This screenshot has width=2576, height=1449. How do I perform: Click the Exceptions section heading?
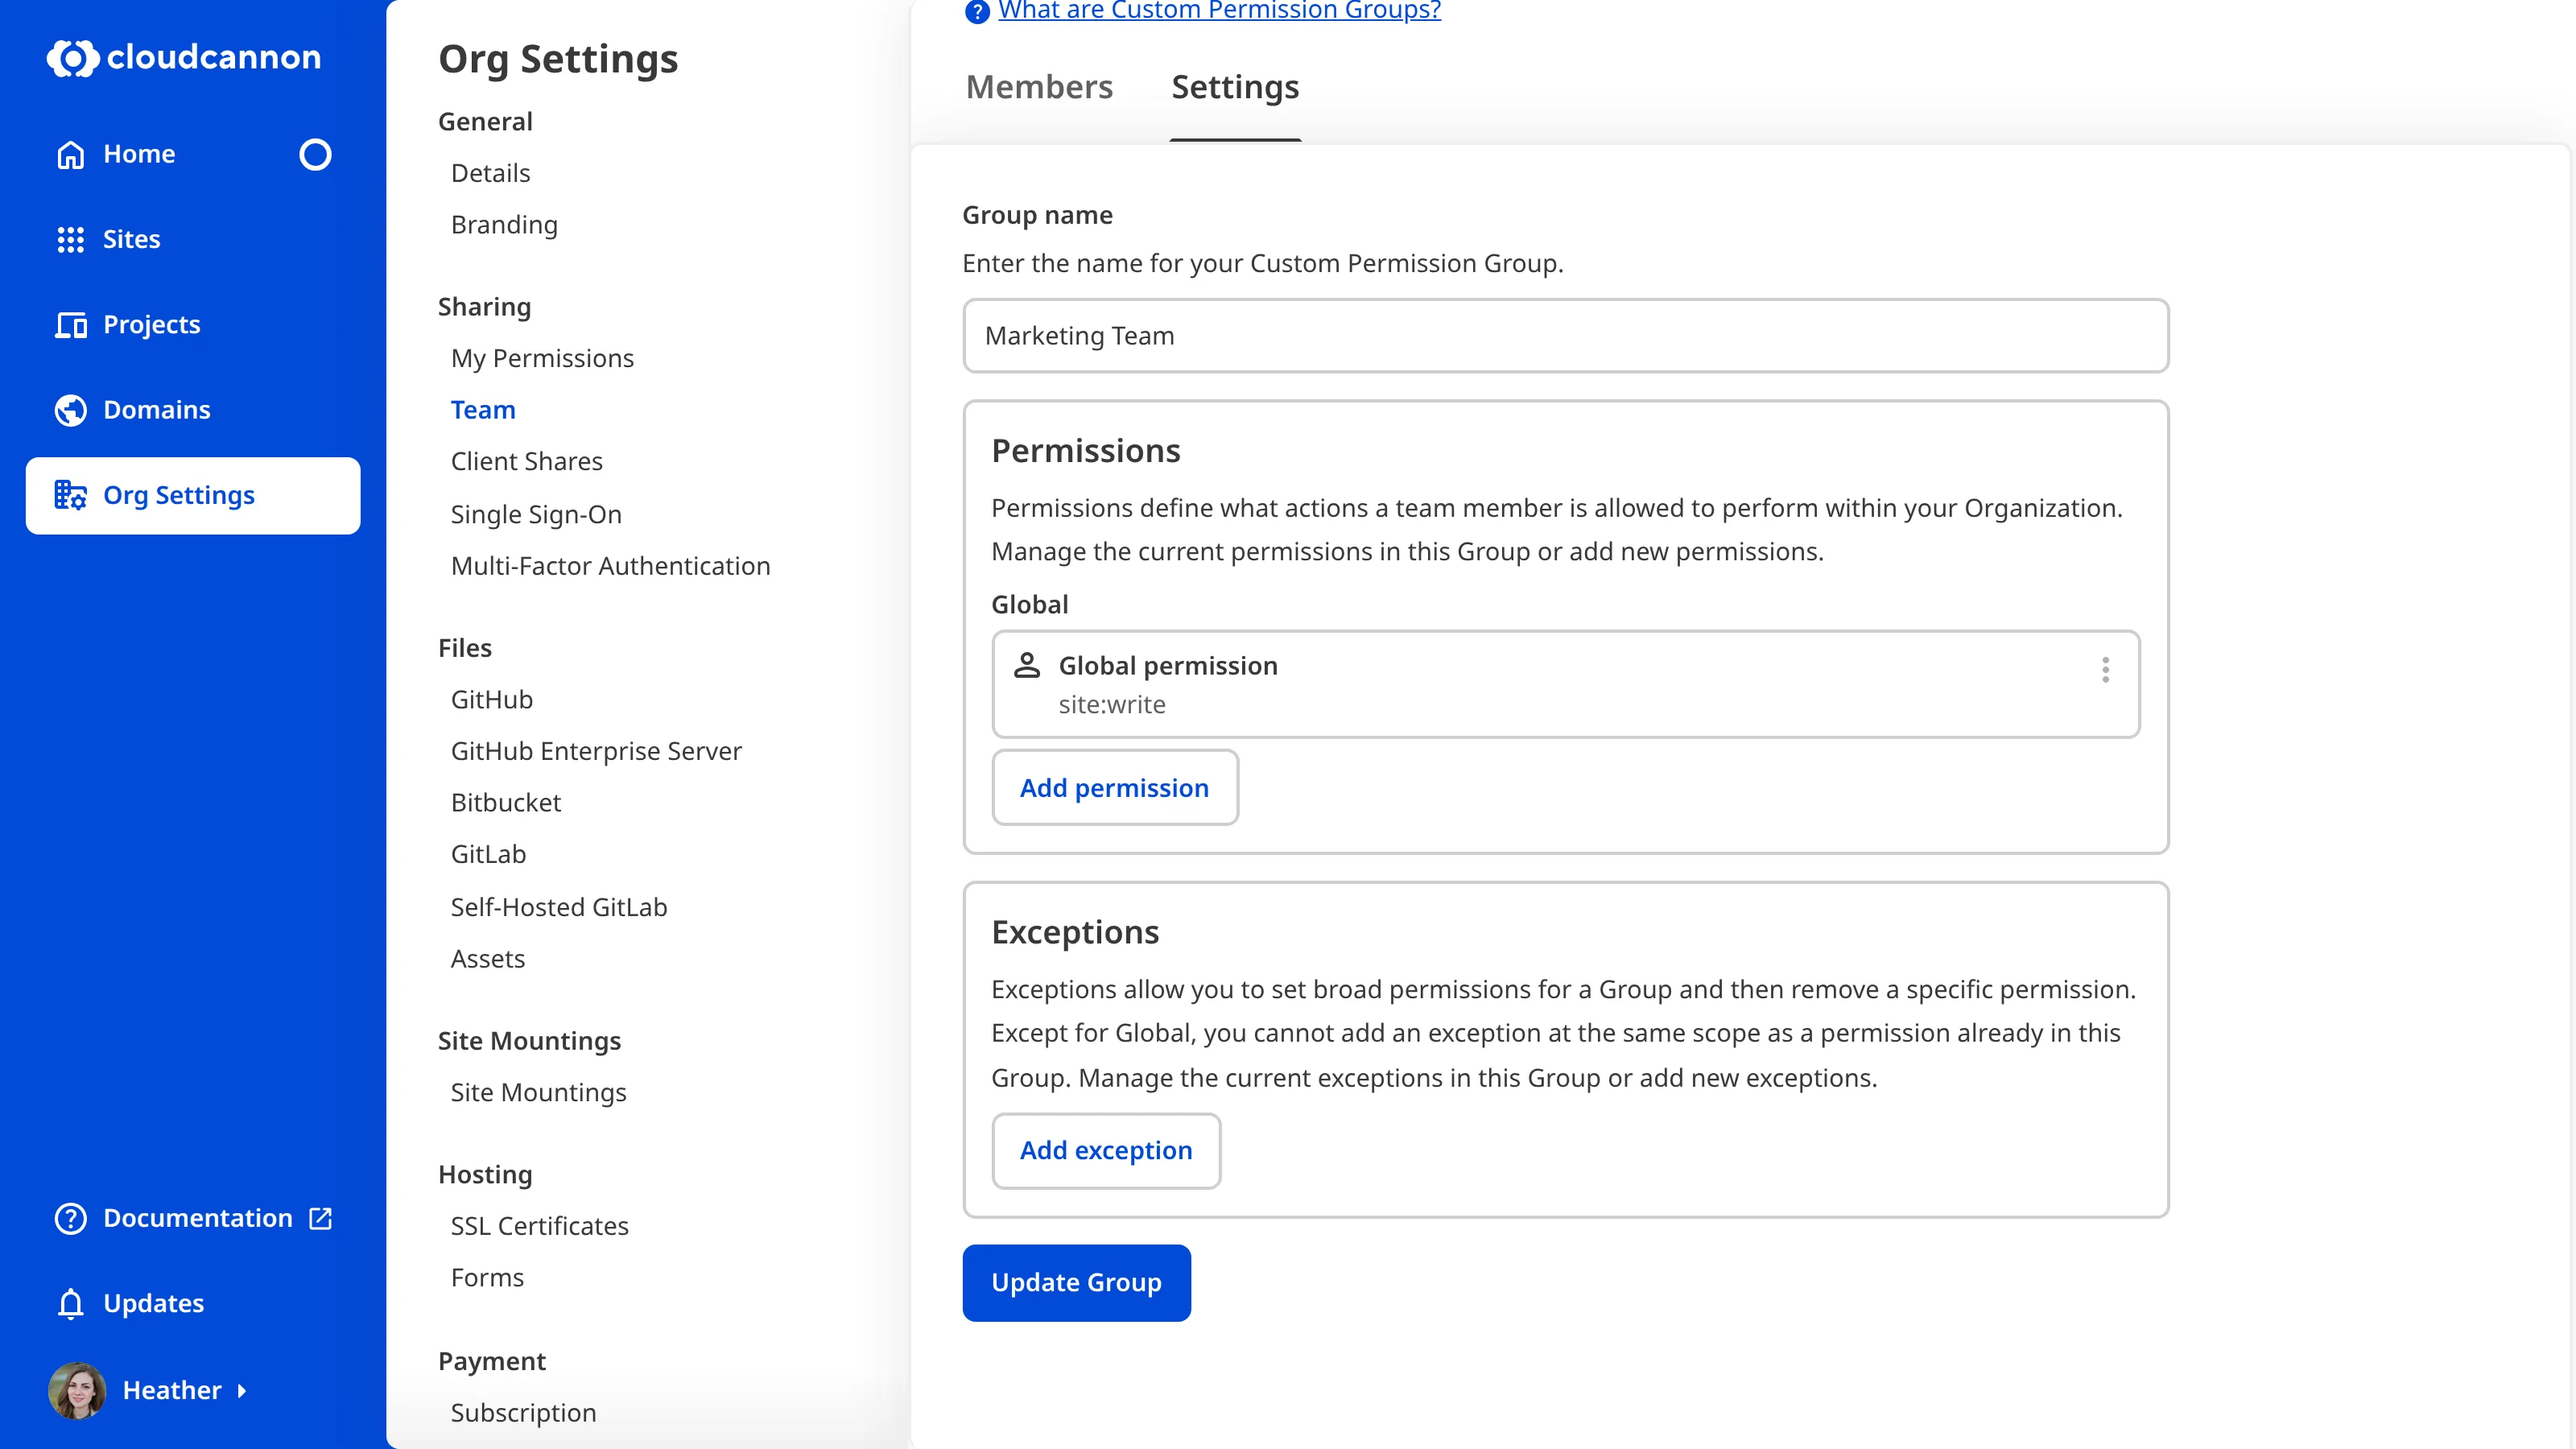point(1075,932)
